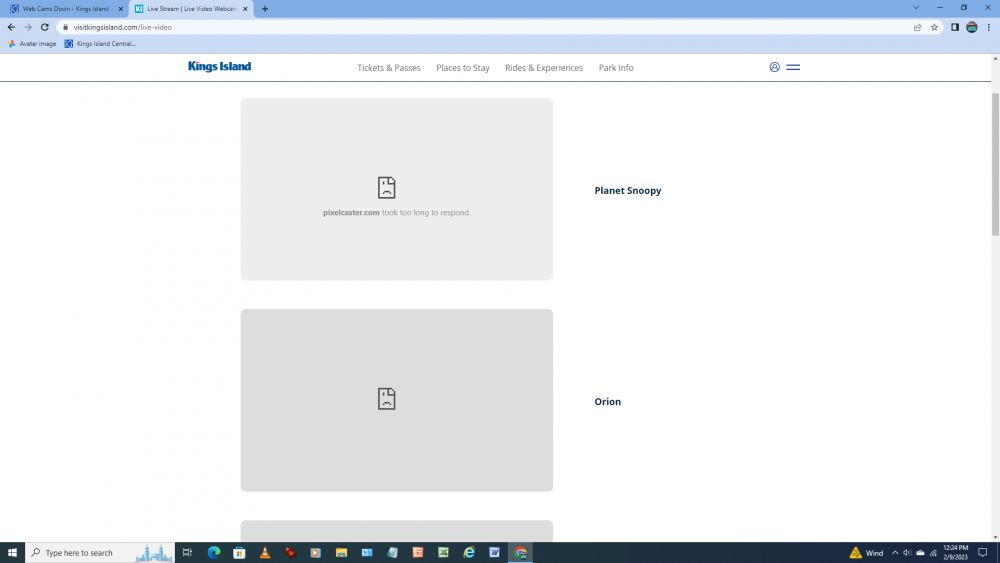Show hidden system tray icons
This screenshot has height=563, width=1000.
click(x=895, y=553)
